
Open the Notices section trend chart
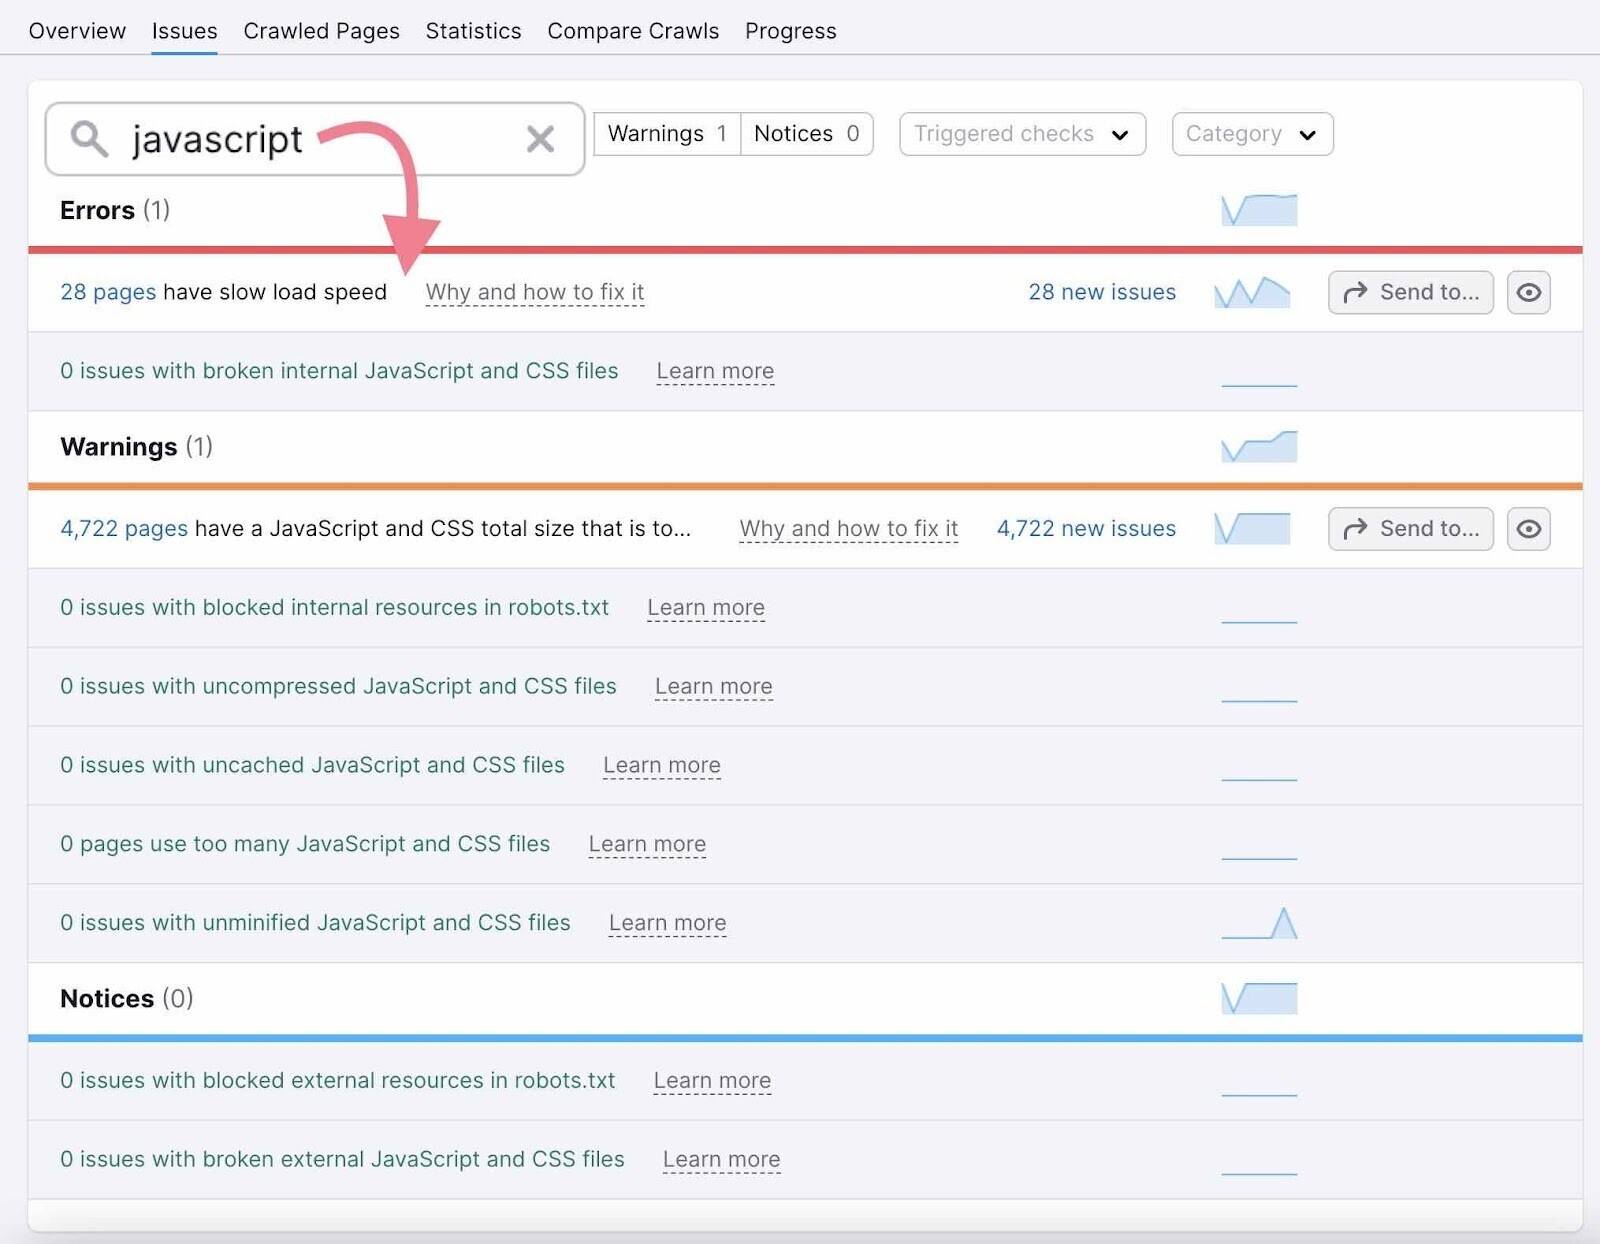tap(1259, 998)
